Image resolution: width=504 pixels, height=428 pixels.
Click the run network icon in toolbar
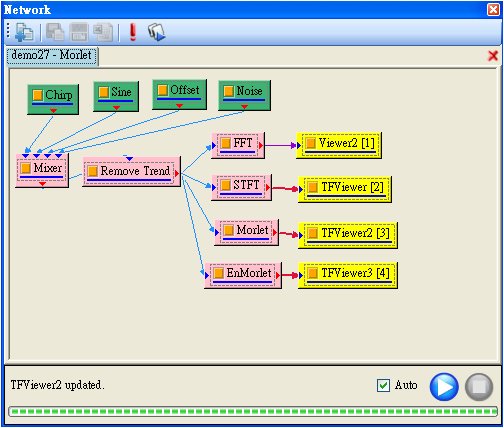click(156, 32)
